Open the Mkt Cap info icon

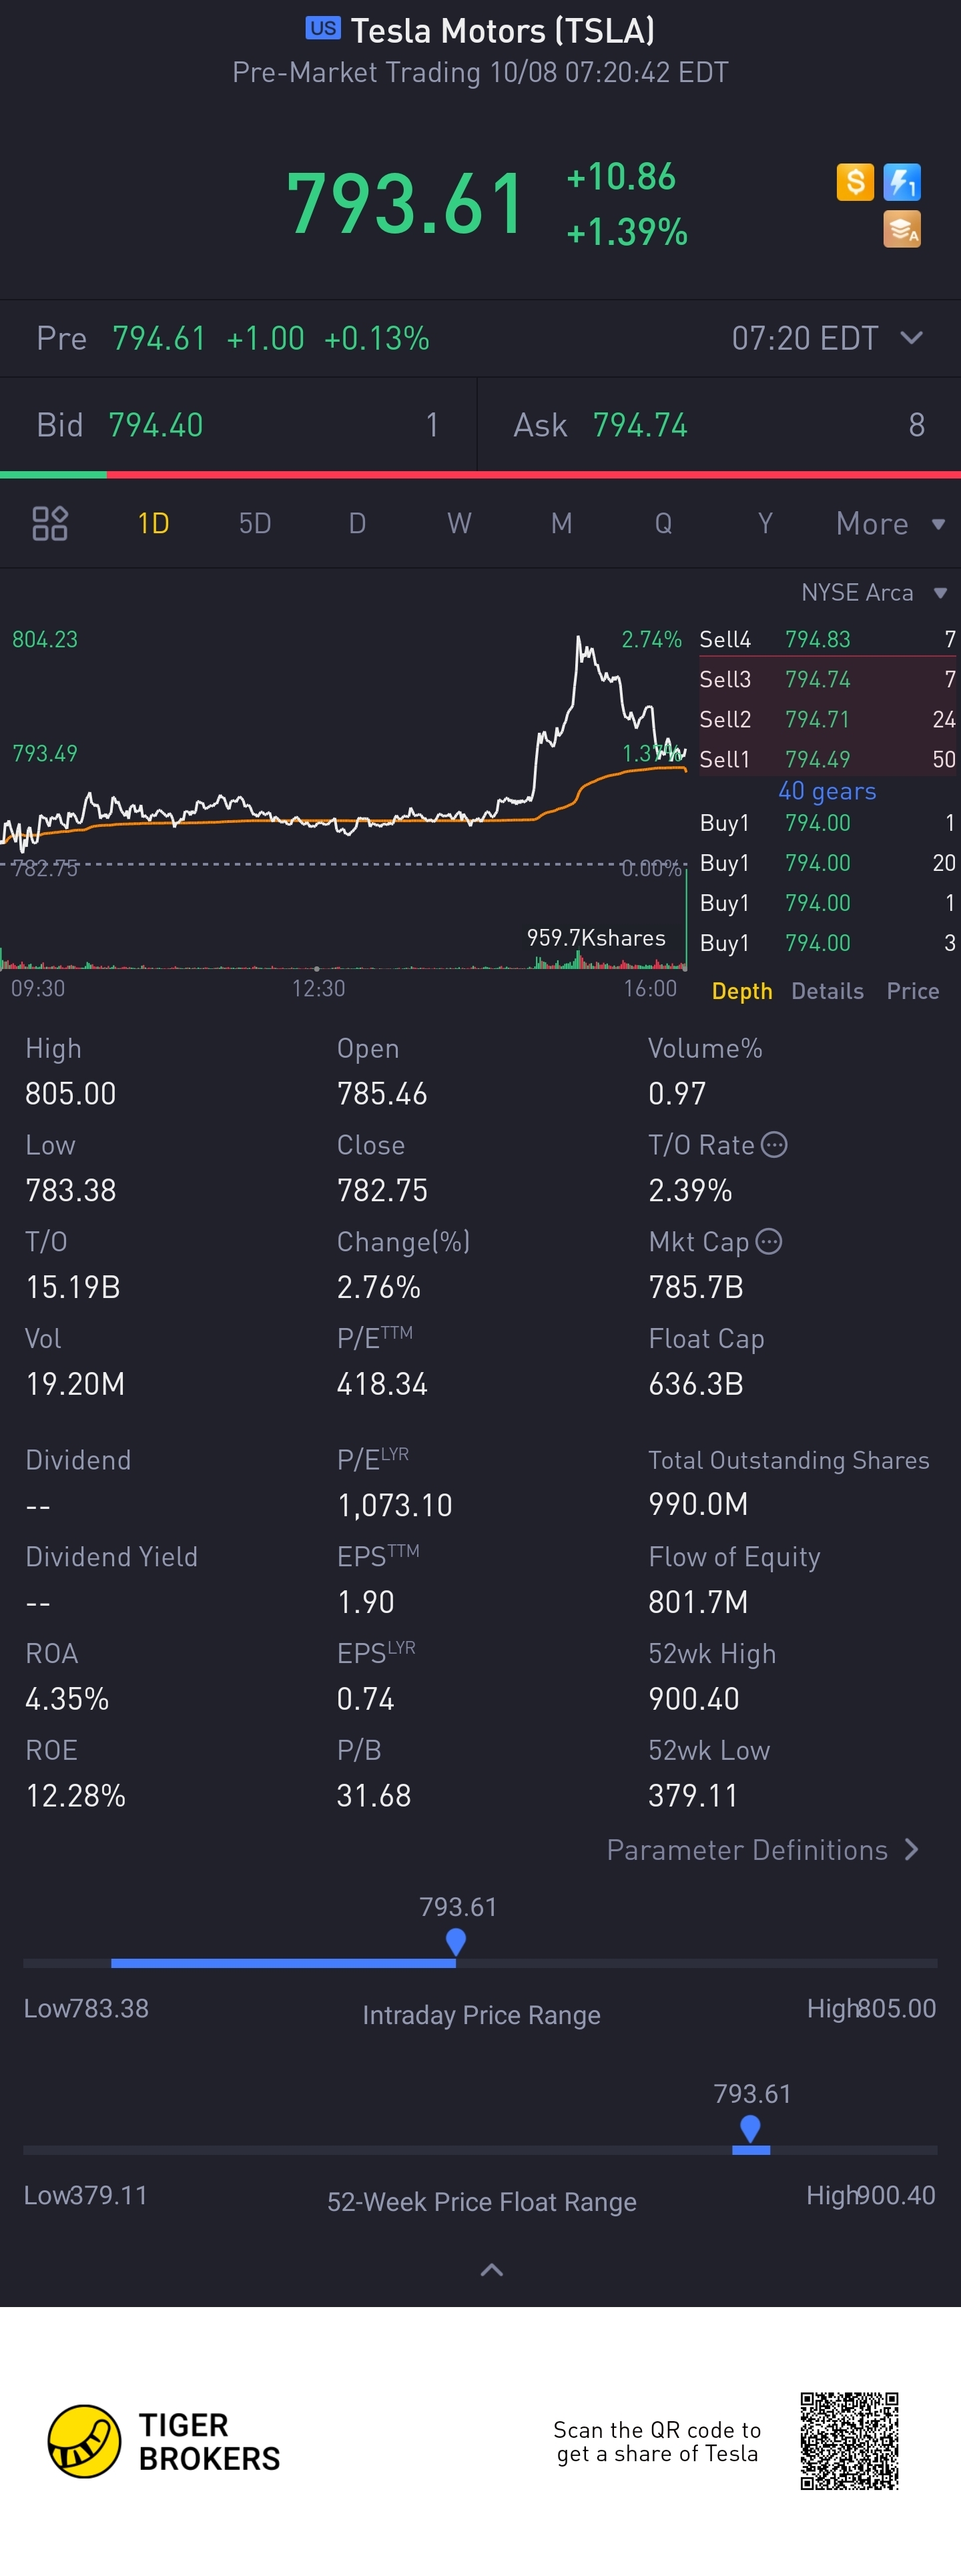click(768, 1242)
